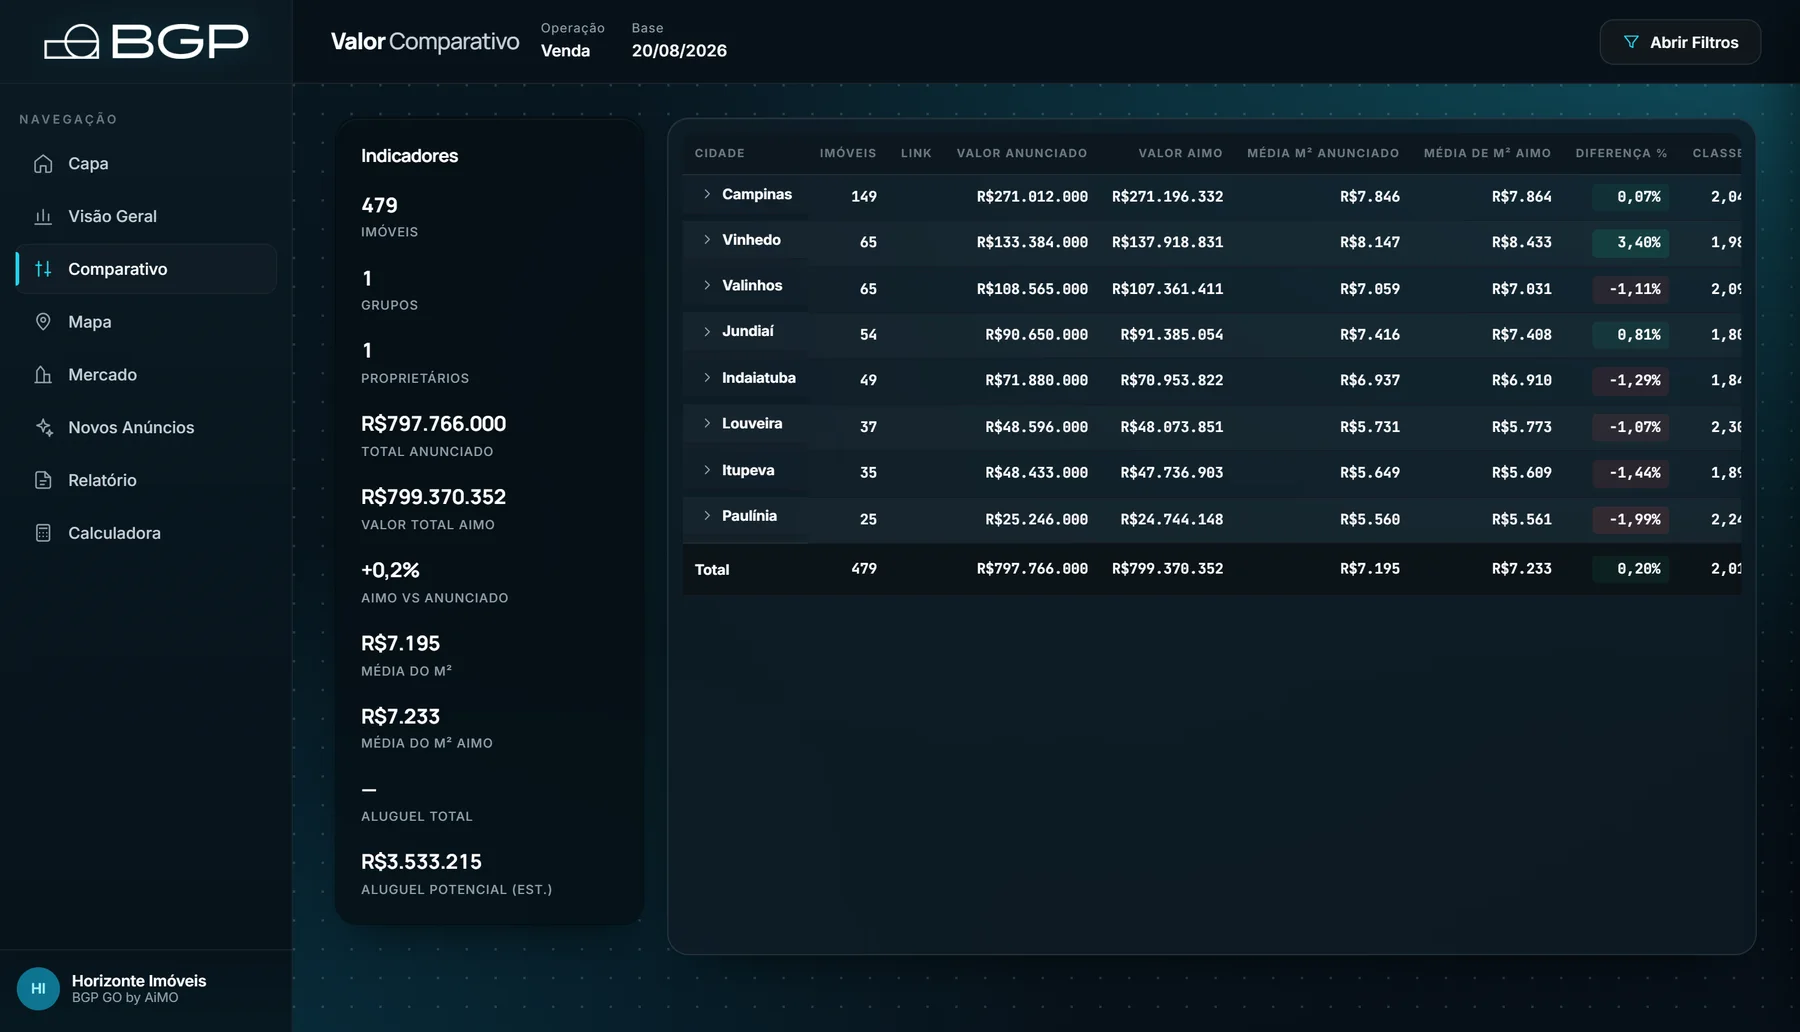This screenshot has height=1032, width=1800.
Task: Click the Horizonte Imóveis account name
Action: click(x=139, y=981)
